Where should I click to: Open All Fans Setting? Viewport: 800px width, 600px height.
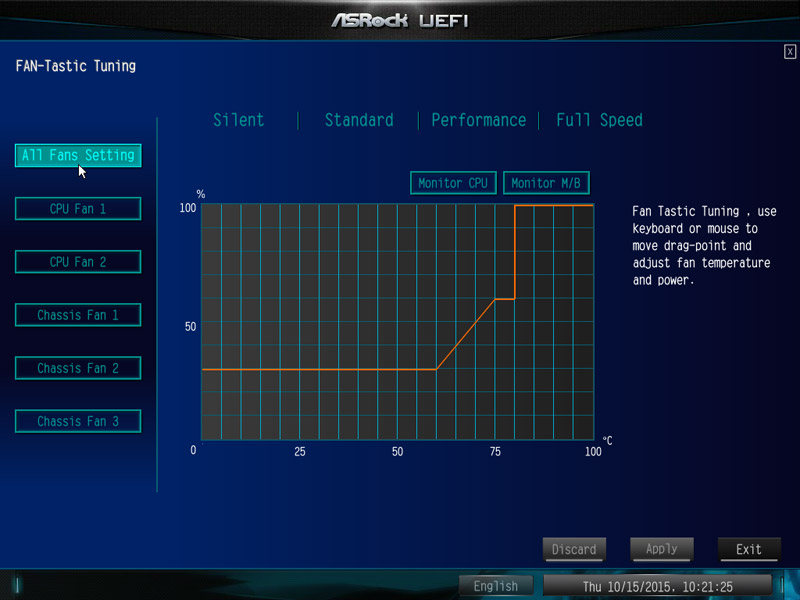point(78,155)
